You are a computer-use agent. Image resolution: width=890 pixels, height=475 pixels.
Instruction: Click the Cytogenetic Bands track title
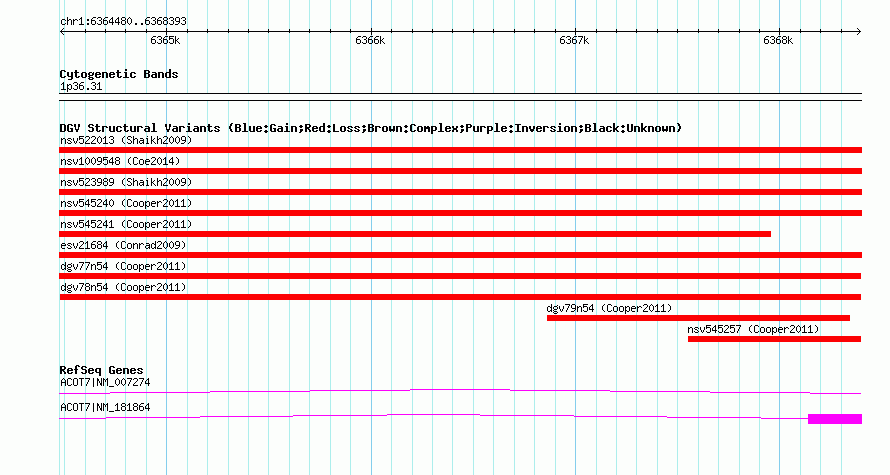coord(119,74)
